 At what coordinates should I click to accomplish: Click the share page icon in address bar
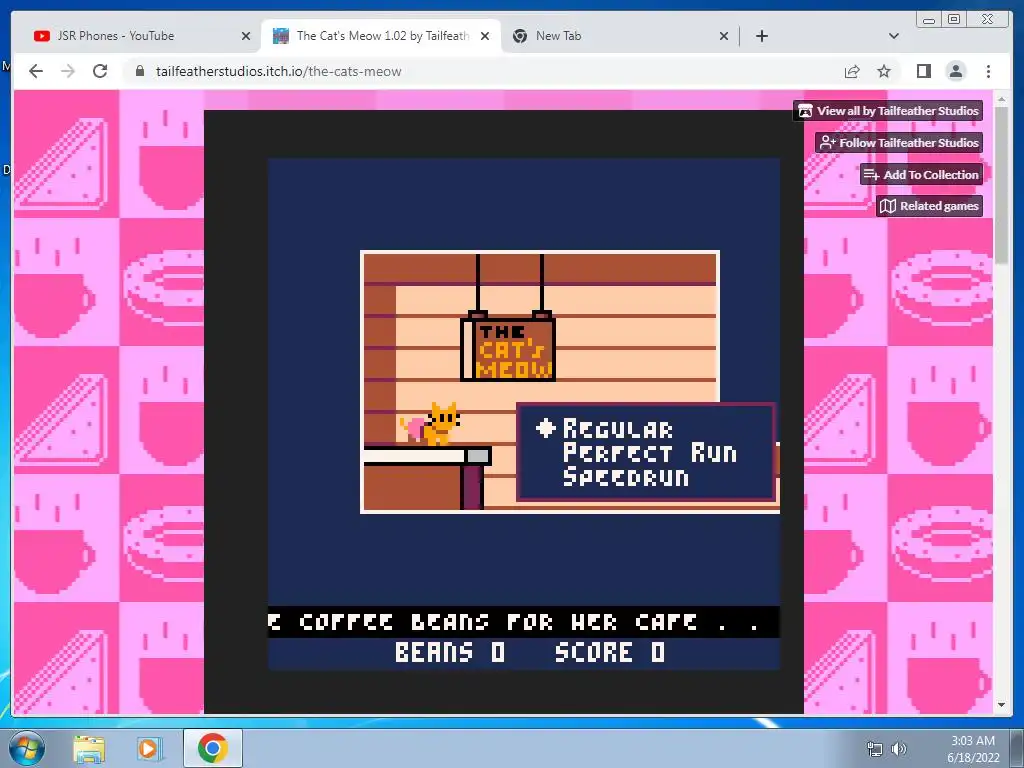[x=852, y=71]
